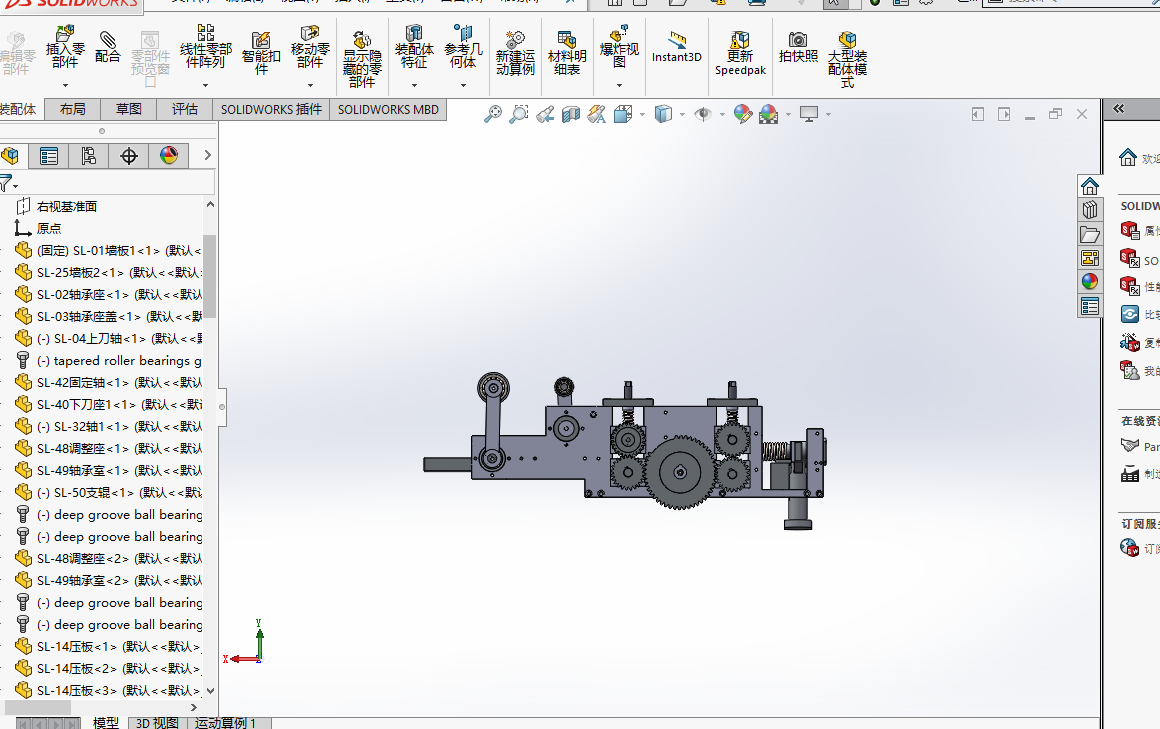1160x729 pixels.
Task: Open DisplayManager color ball tab
Action: [x=169, y=155]
